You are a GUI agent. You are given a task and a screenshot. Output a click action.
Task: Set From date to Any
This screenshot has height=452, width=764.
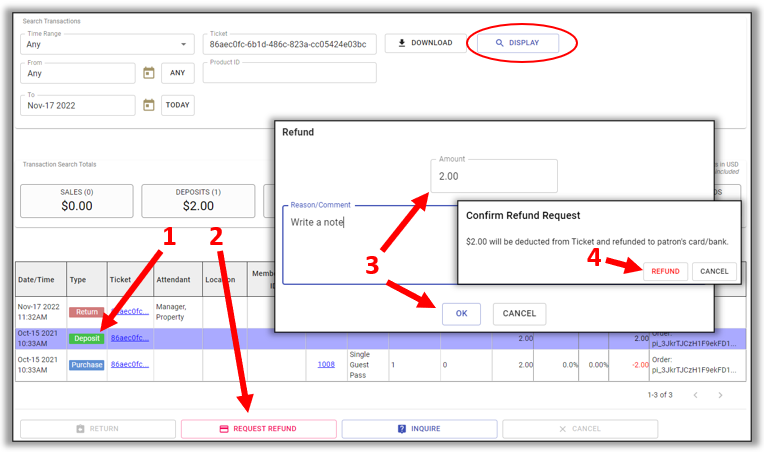coord(177,73)
